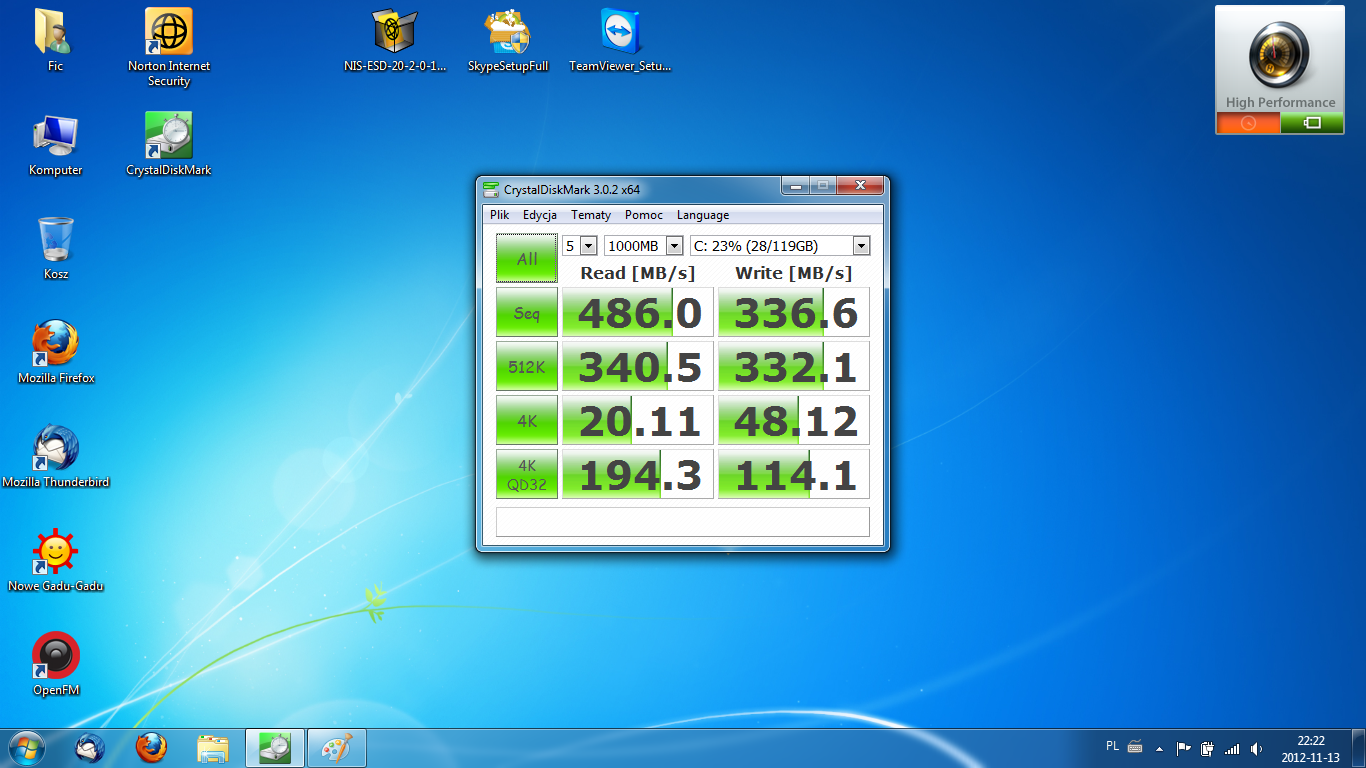This screenshot has height=768, width=1366.
Task: Click the Read [MB/s] column header
Action: [638, 273]
